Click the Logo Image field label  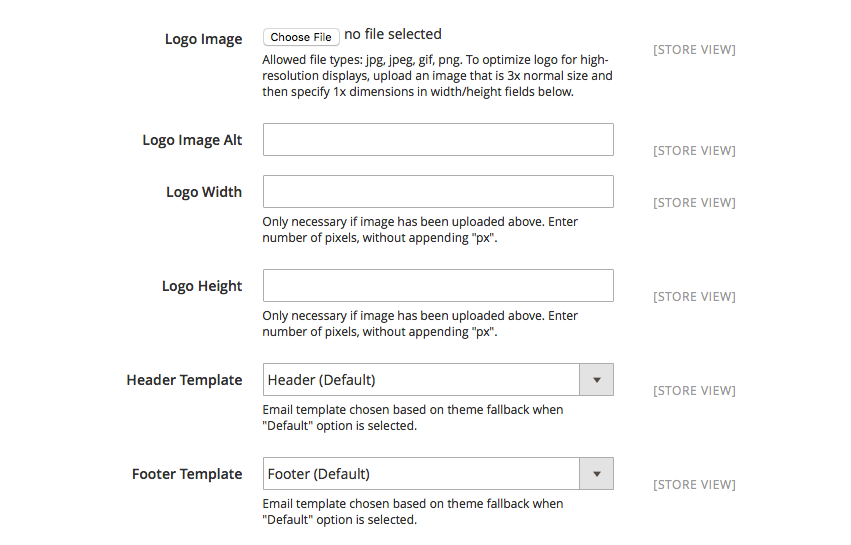203,39
